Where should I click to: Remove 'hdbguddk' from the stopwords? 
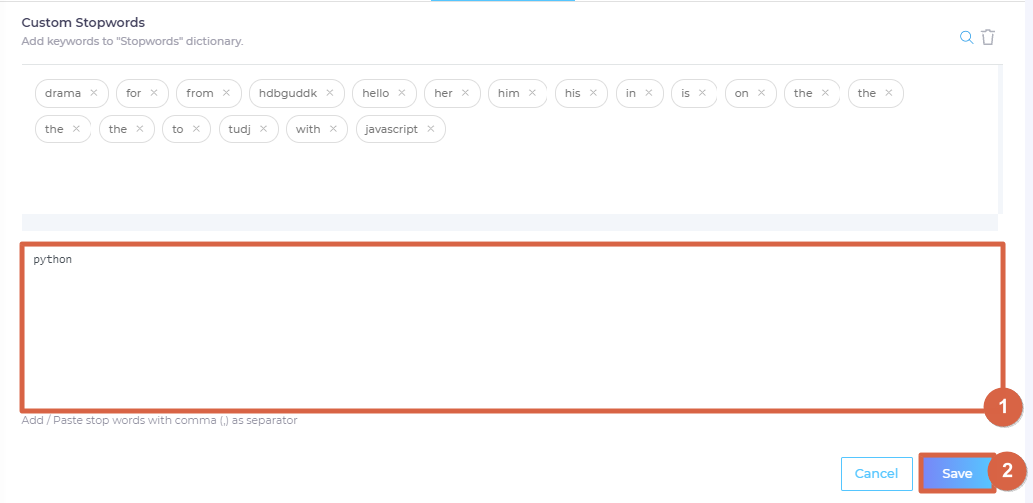[330, 93]
